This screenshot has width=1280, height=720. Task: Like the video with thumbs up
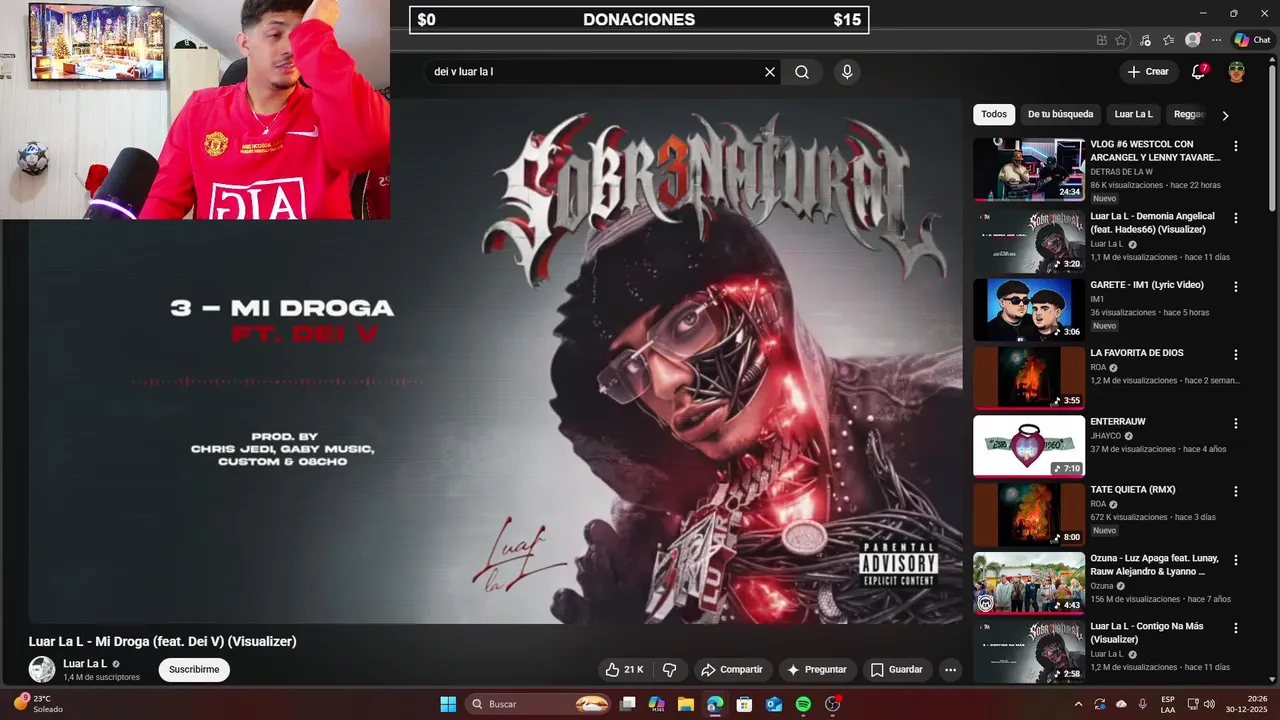(x=625, y=670)
